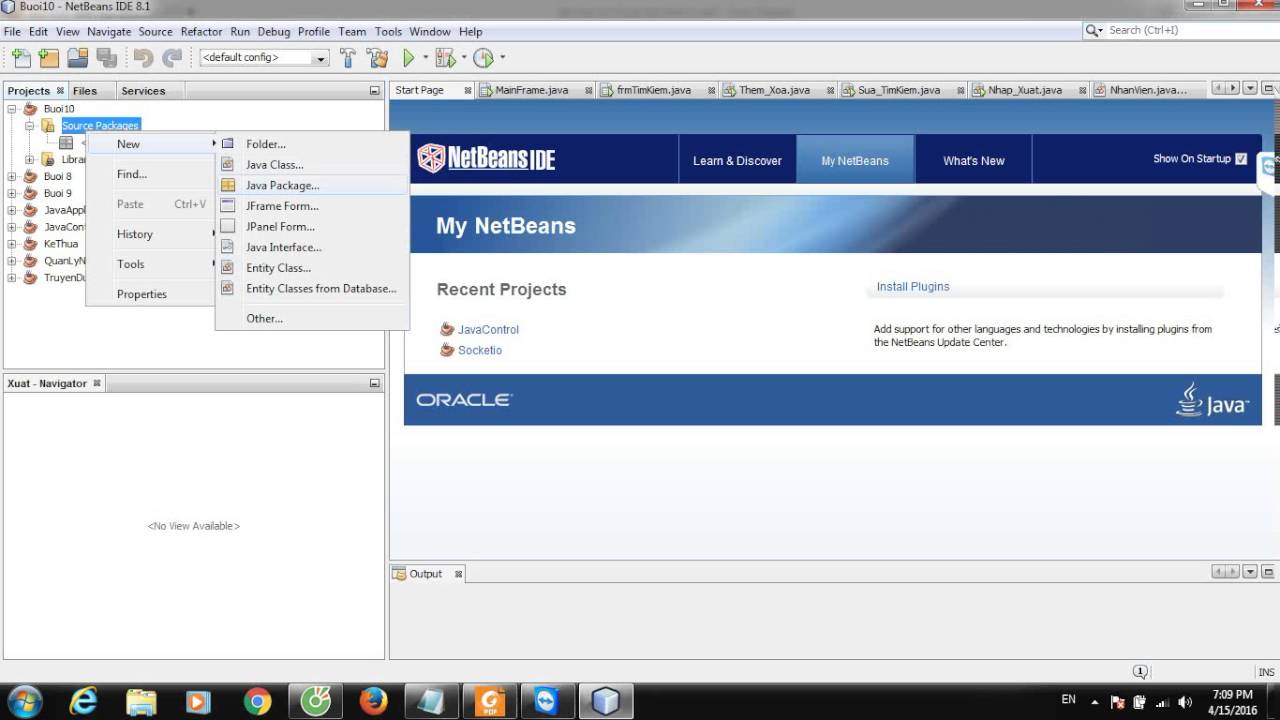Select Entity Classes from Database... menu item
1280x720 pixels.
312,288
